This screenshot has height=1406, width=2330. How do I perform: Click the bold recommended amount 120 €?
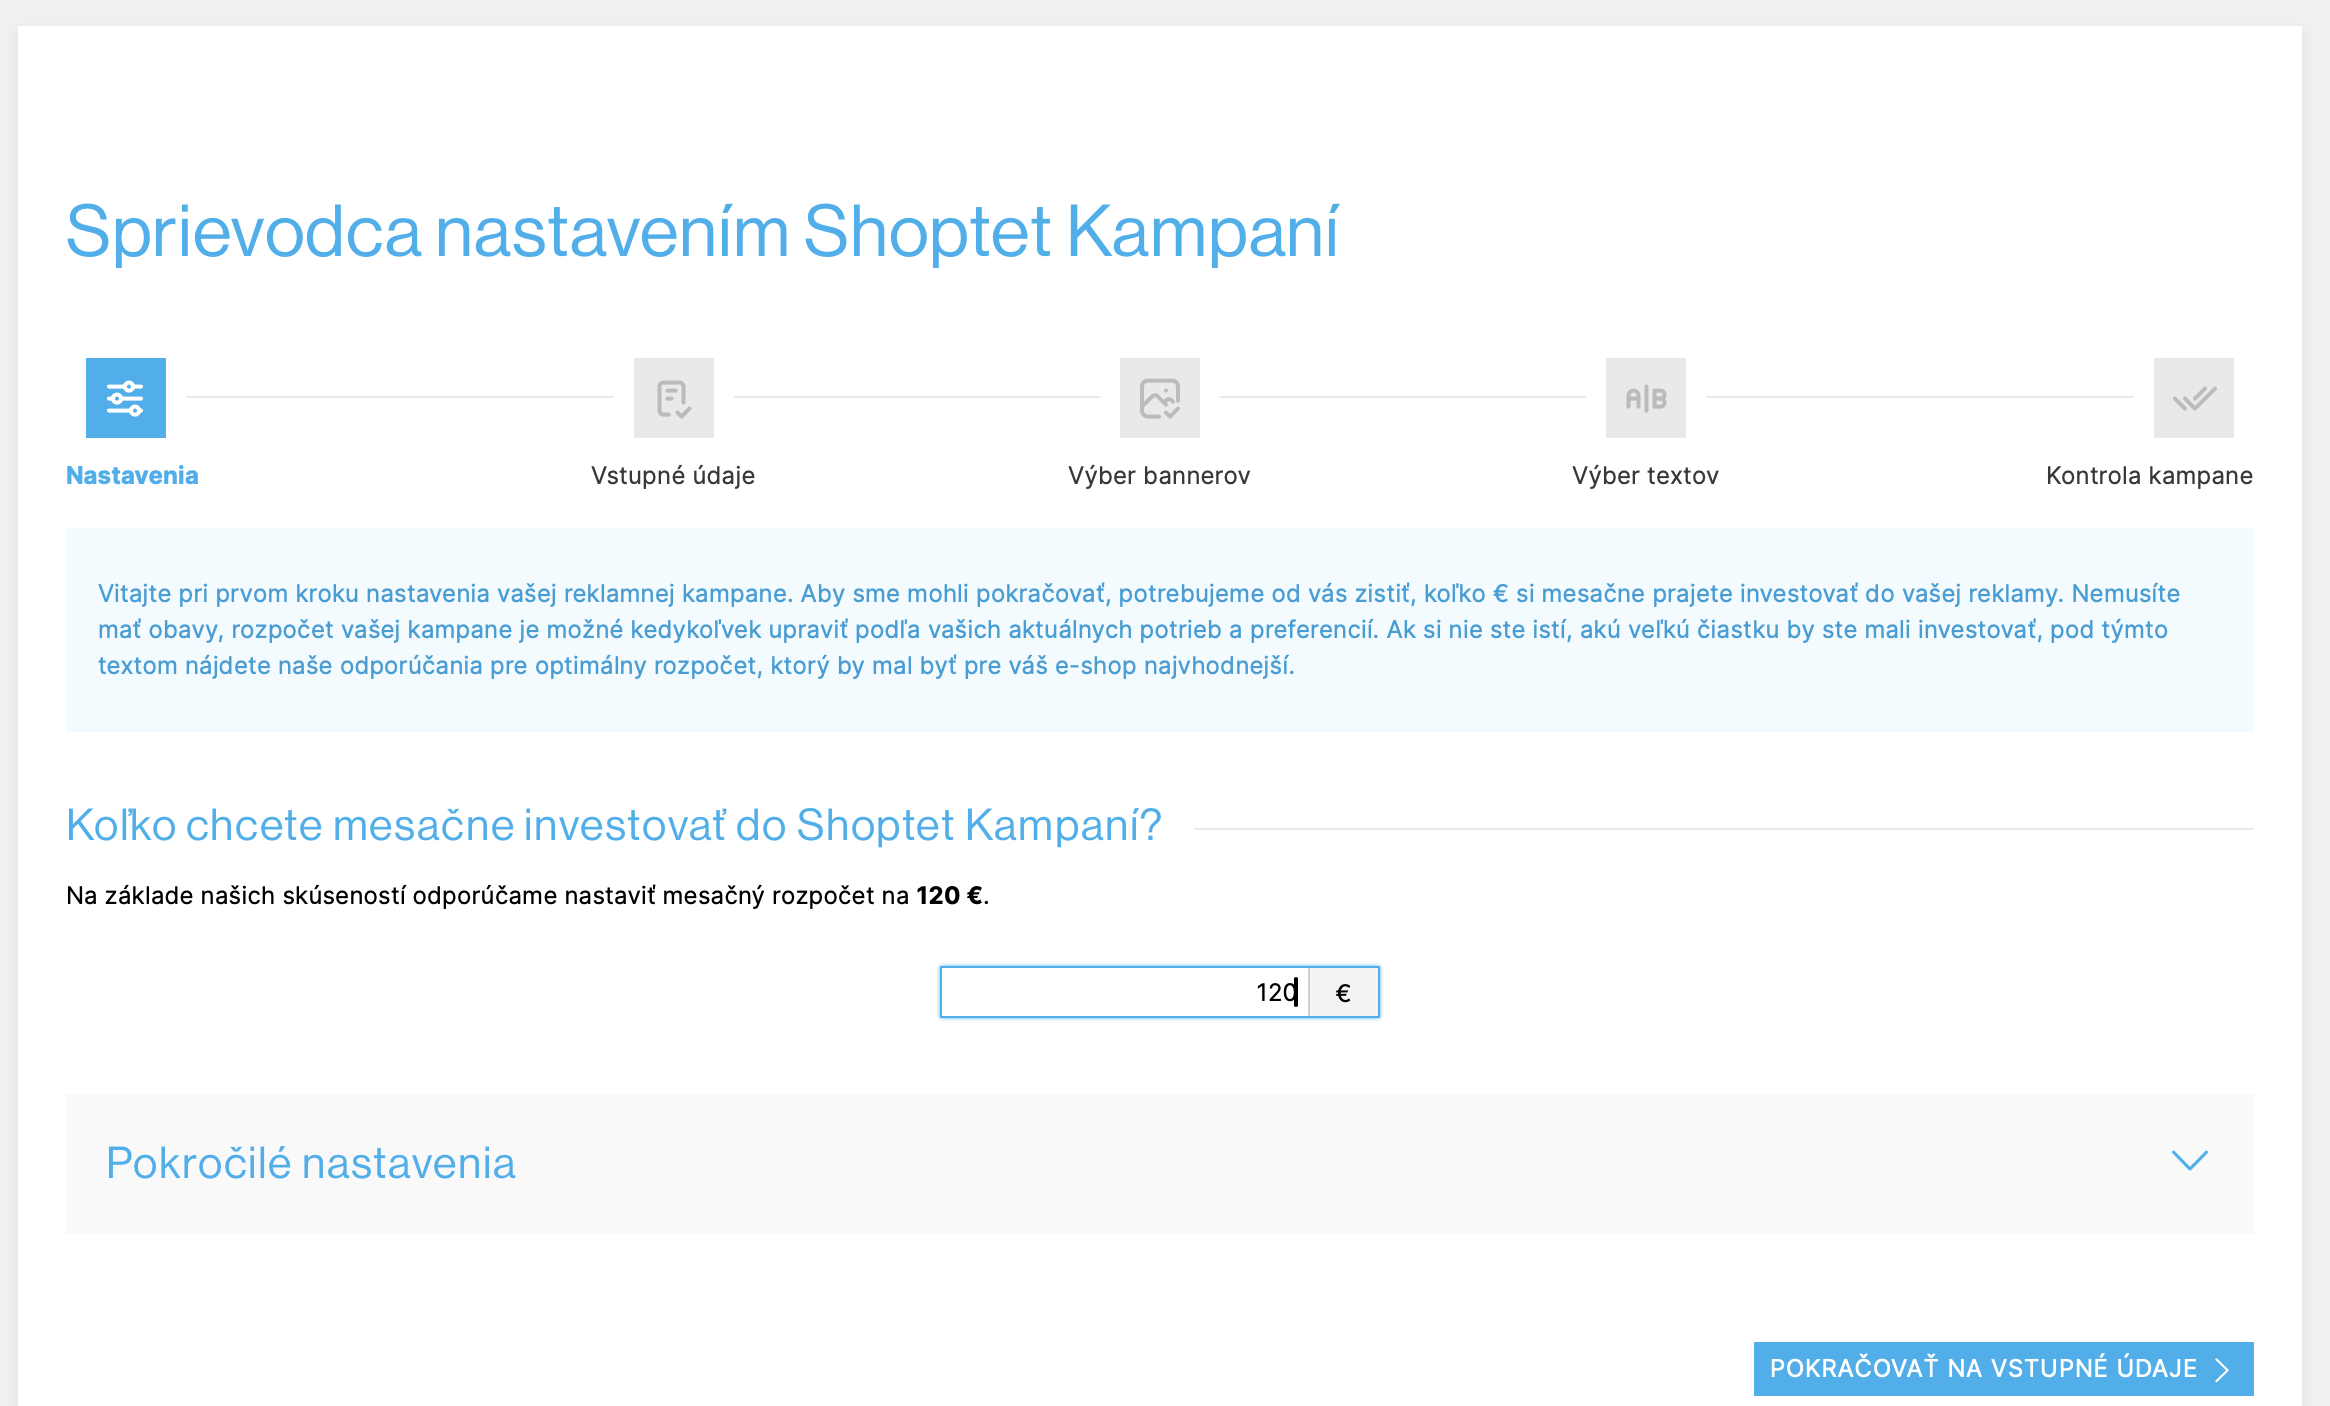949,896
